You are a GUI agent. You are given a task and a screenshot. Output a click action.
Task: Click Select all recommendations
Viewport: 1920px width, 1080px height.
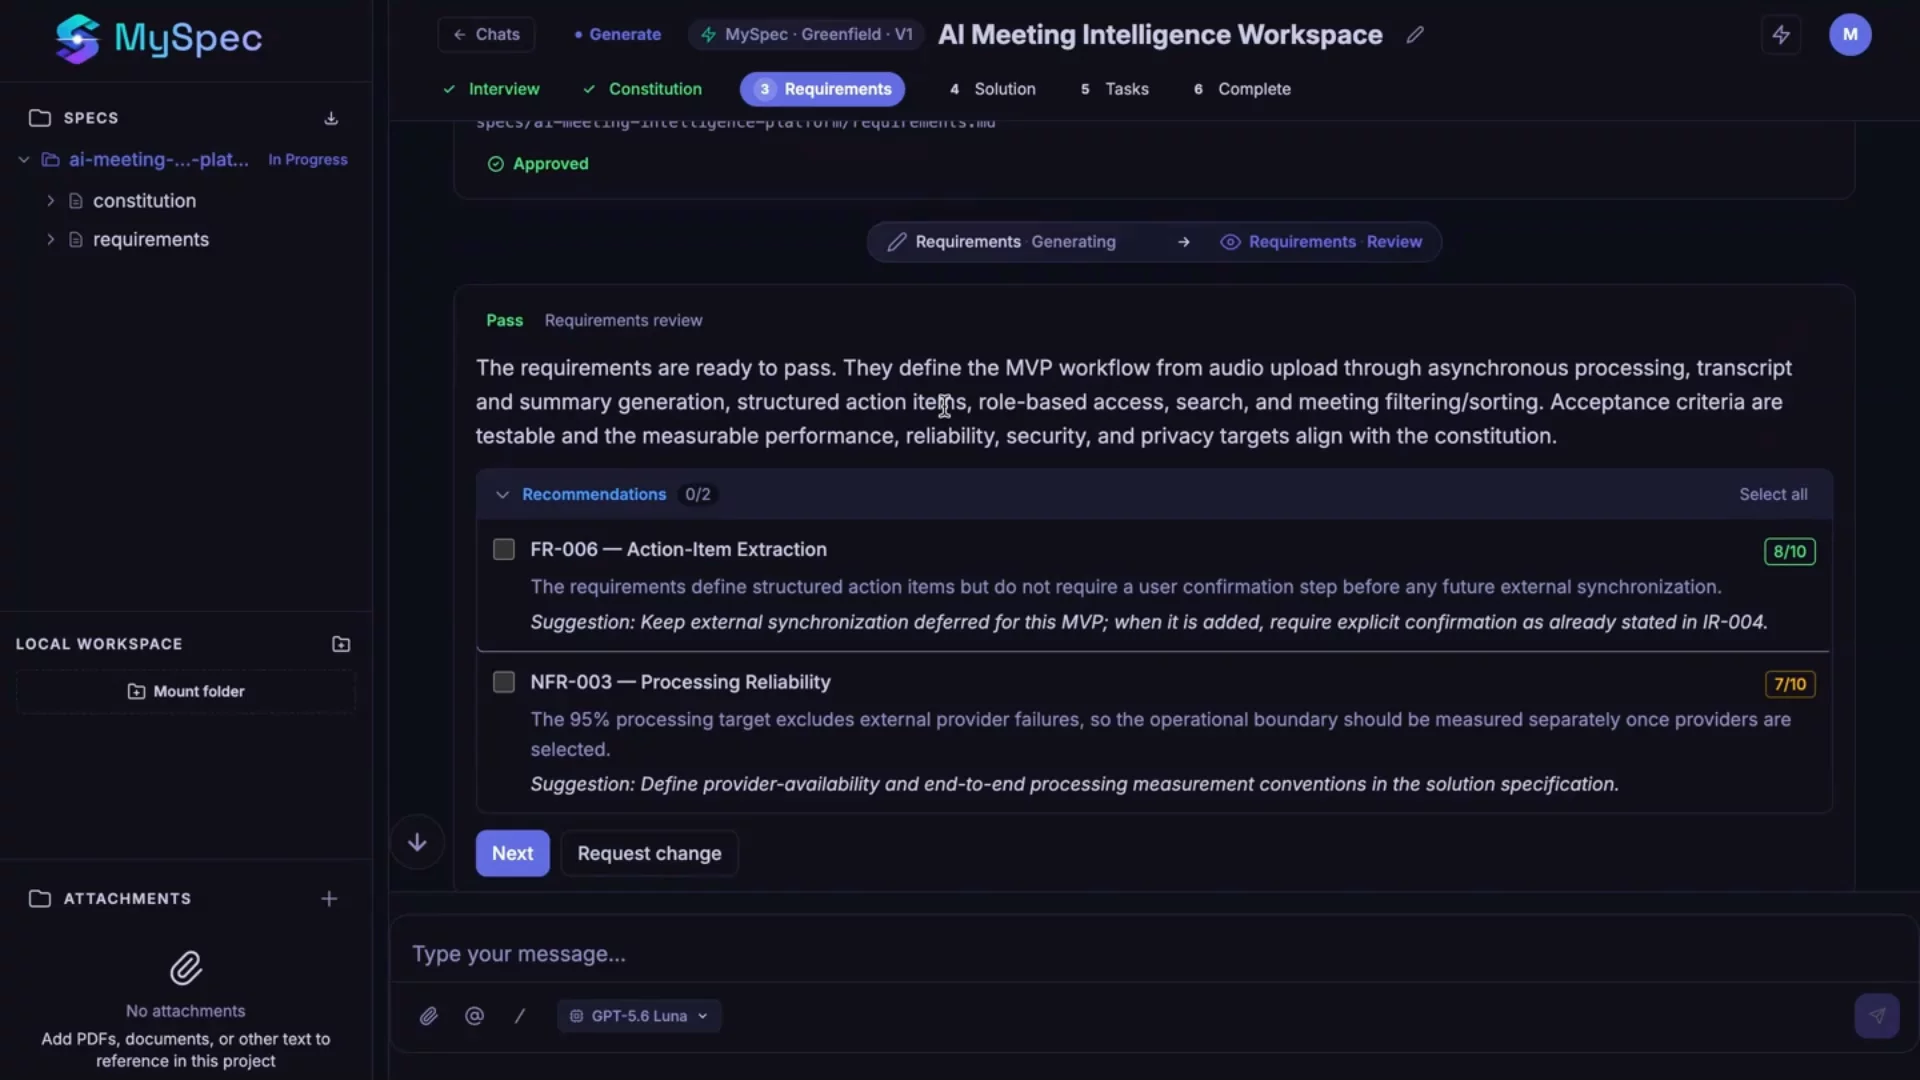click(1773, 494)
